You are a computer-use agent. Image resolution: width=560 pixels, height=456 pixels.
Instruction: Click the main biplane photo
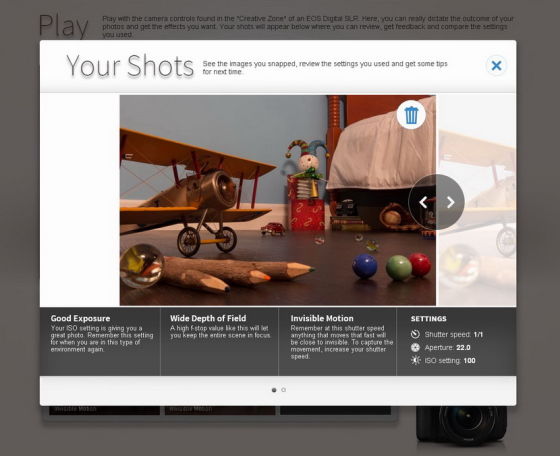coord(278,200)
